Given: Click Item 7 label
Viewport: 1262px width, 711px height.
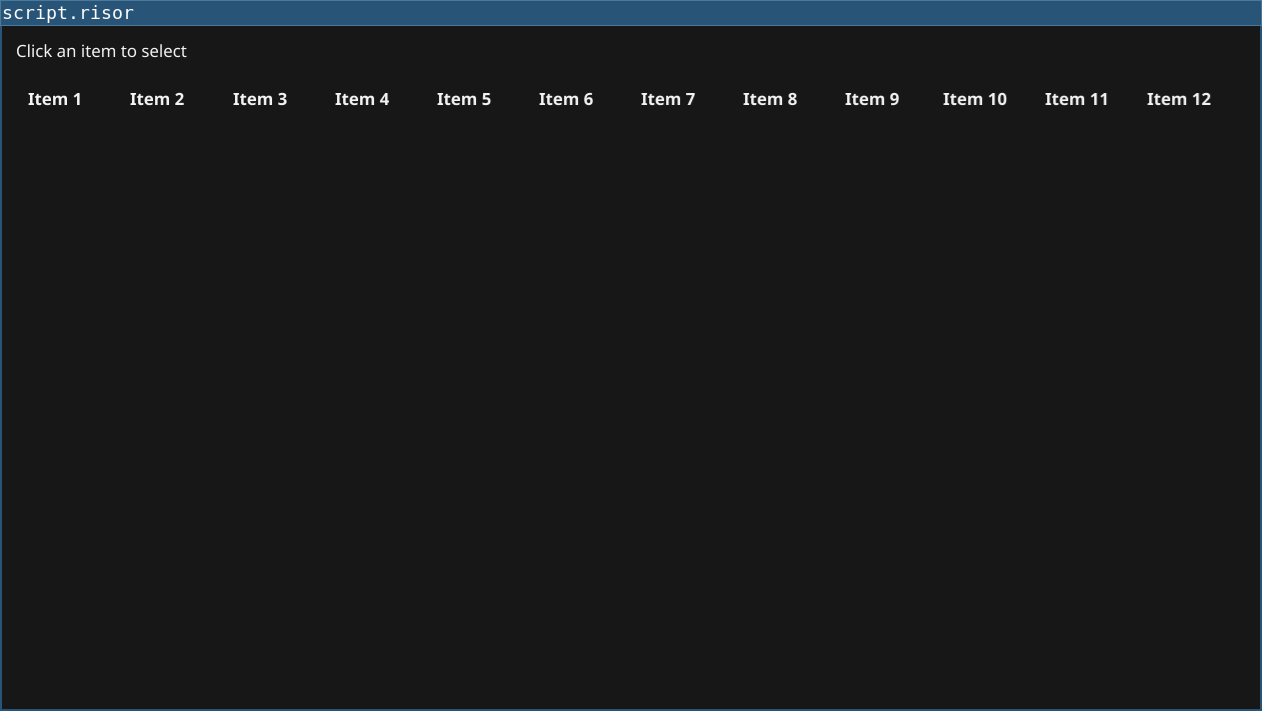Looking at the screenshot, I should coord(668,99).
